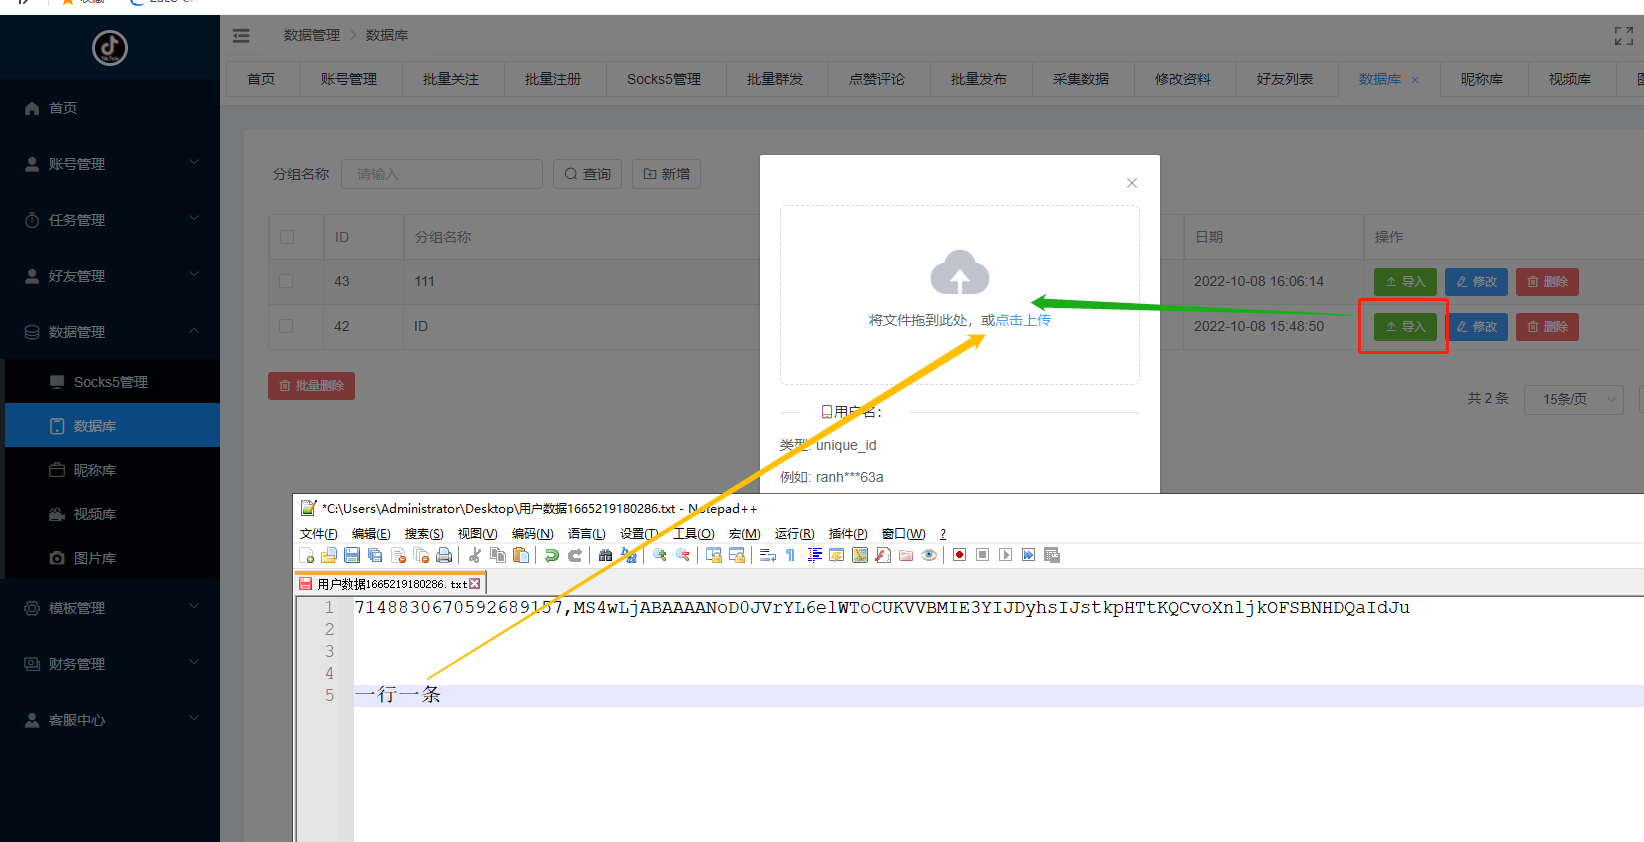The height and width of the screenshot is (842, 1644).
Task: Tick the checkbox for row ID 42
Action: pos(287,326)
